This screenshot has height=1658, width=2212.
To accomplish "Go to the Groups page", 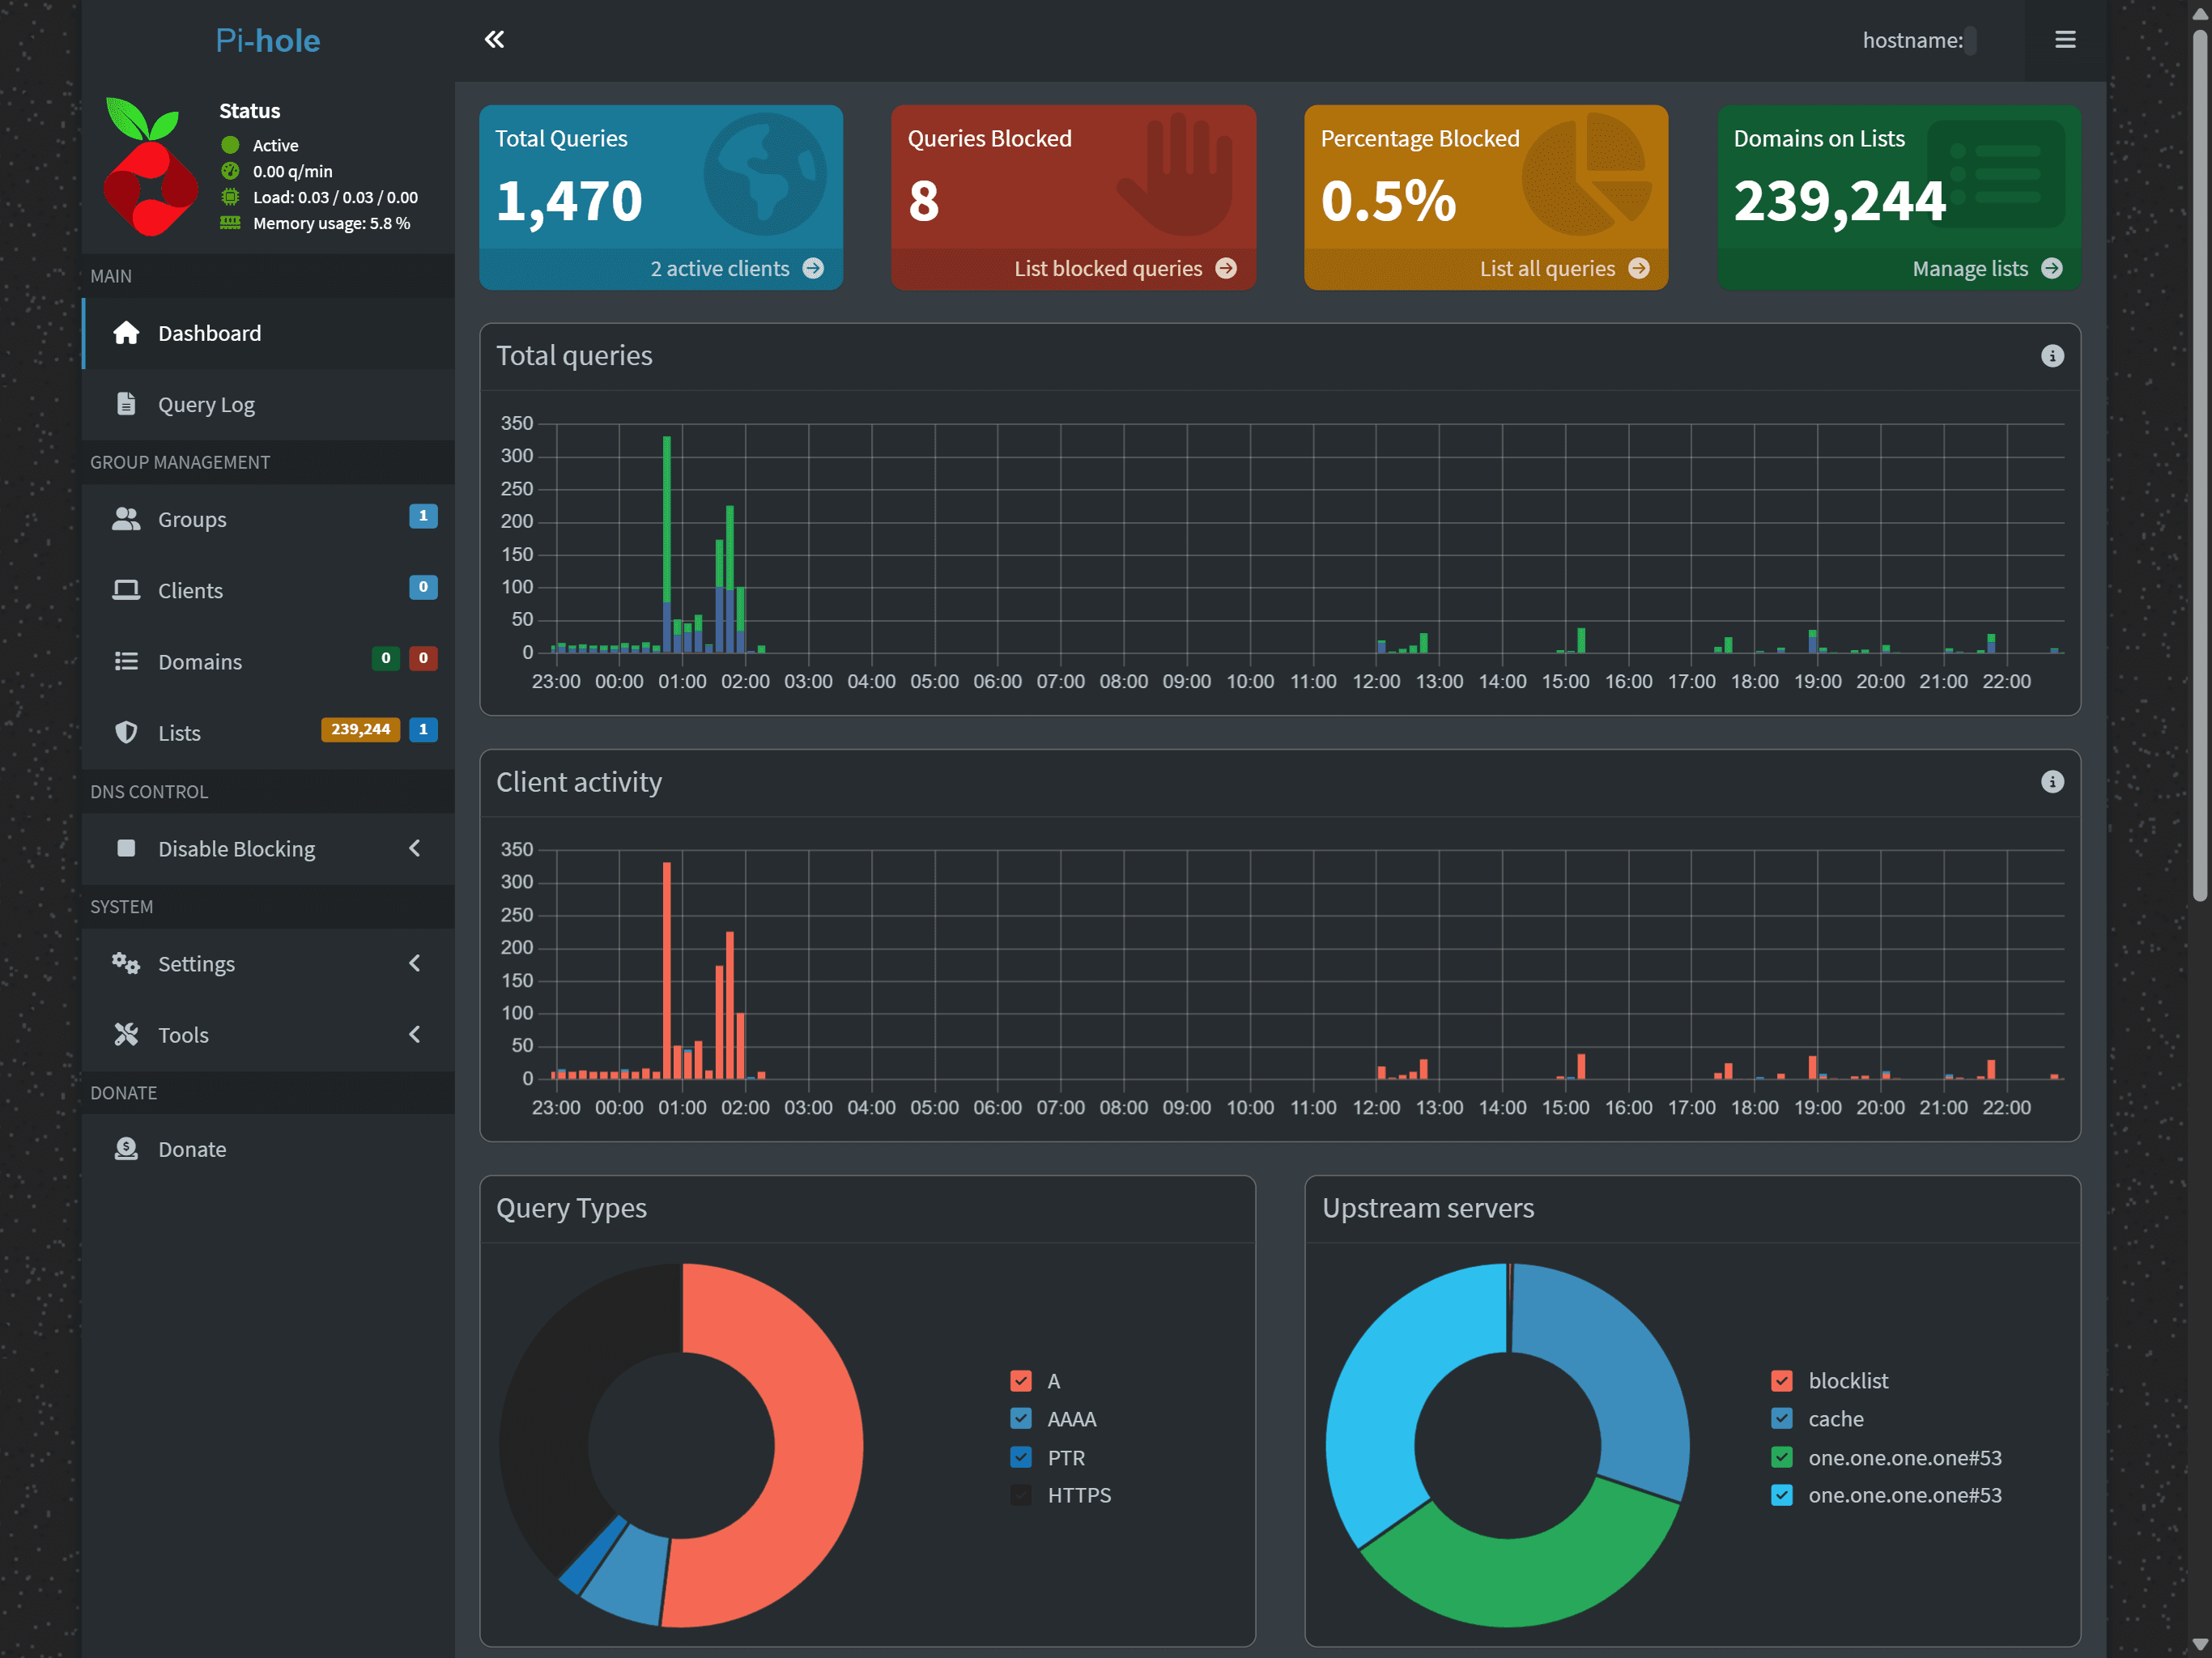I will 268,519.
